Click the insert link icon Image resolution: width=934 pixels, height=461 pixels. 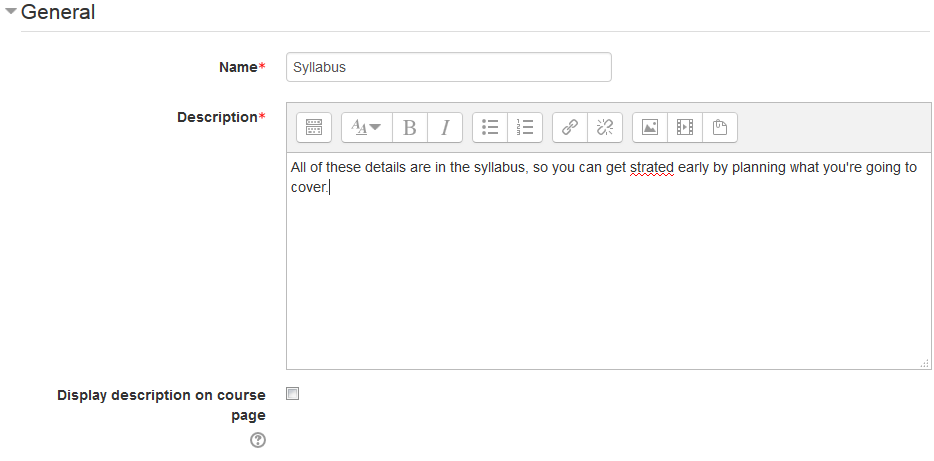pos(570,127)
